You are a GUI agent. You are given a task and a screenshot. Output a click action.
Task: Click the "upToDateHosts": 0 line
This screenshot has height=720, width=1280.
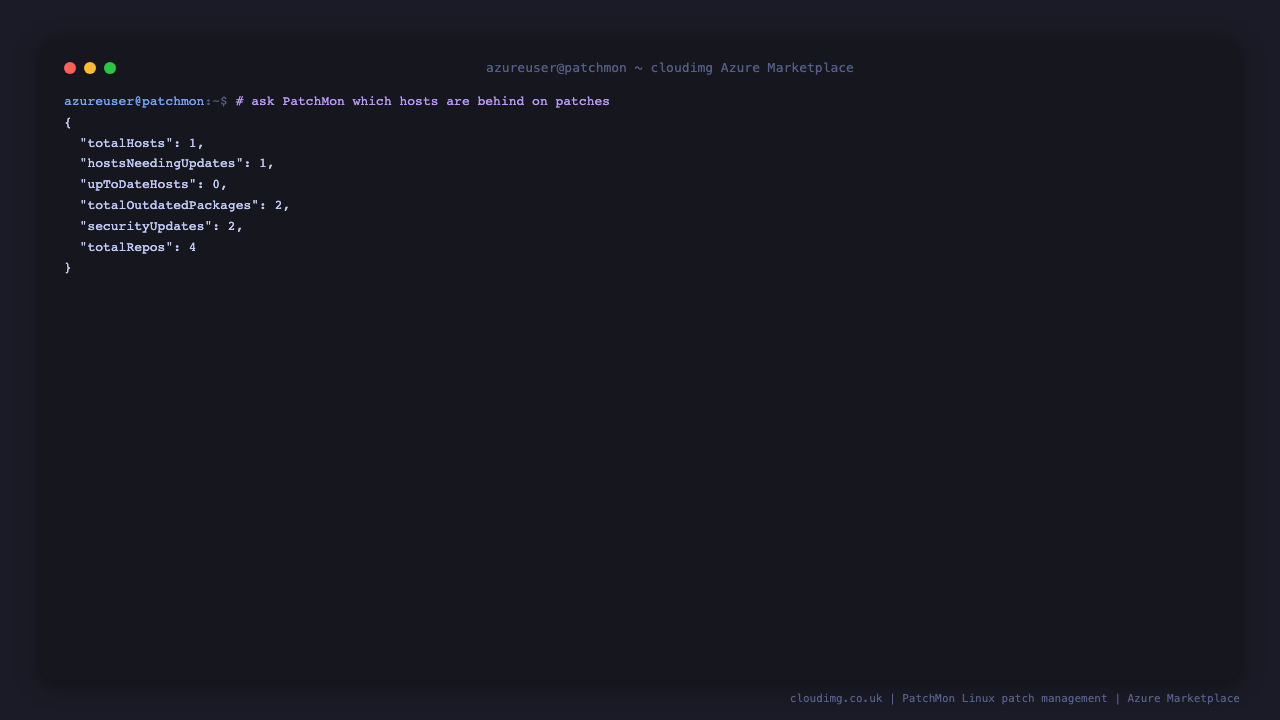[154, 185]
